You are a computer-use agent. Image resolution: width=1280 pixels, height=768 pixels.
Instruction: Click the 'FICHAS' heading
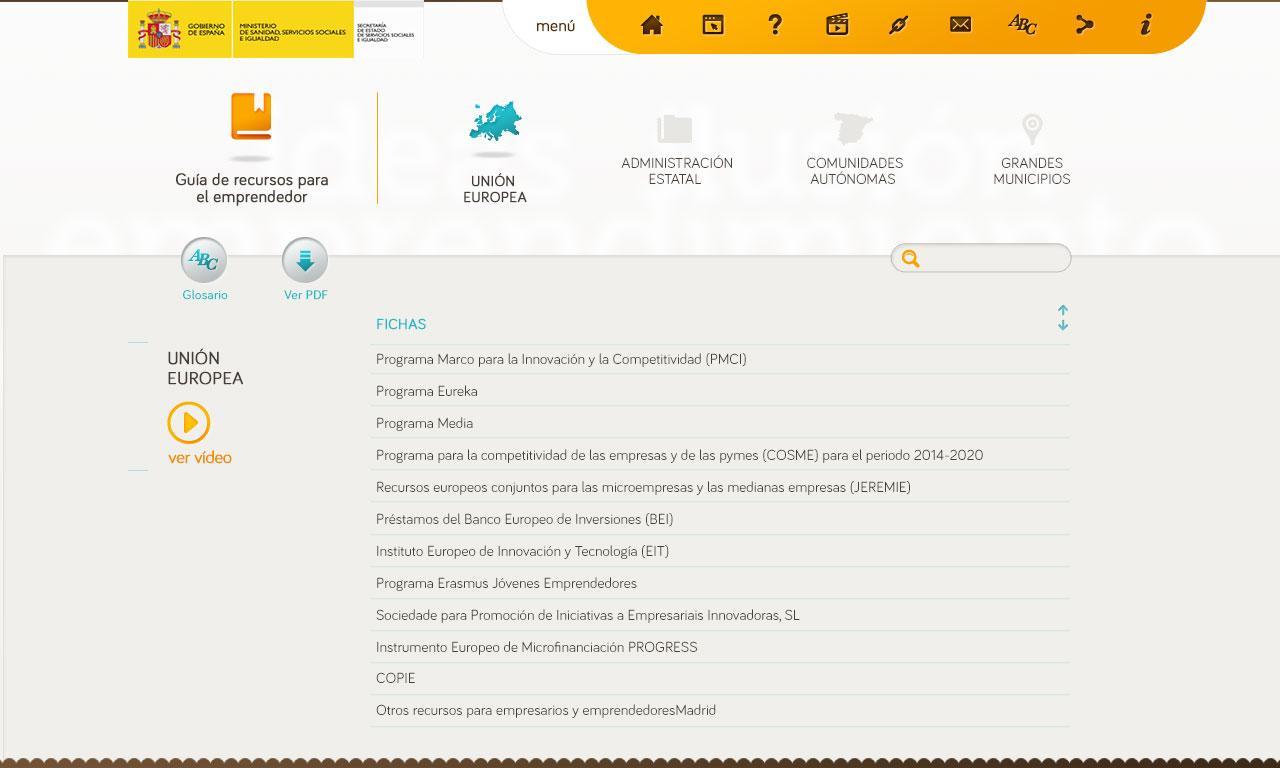point(401,324)
